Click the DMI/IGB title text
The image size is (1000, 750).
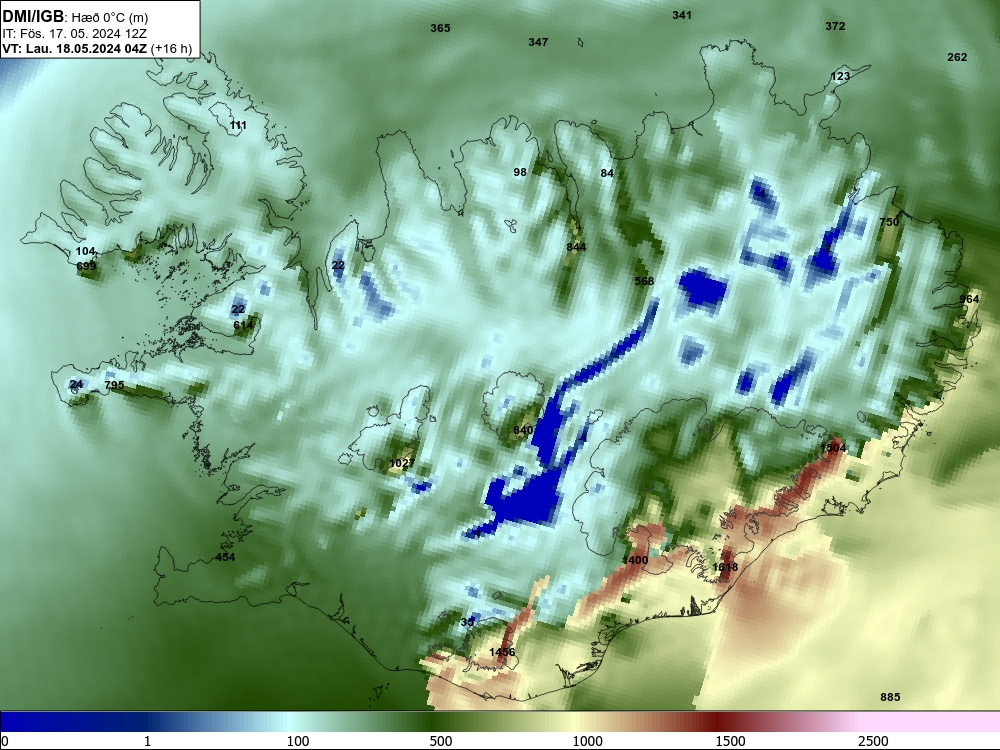[x=33, y=17]
